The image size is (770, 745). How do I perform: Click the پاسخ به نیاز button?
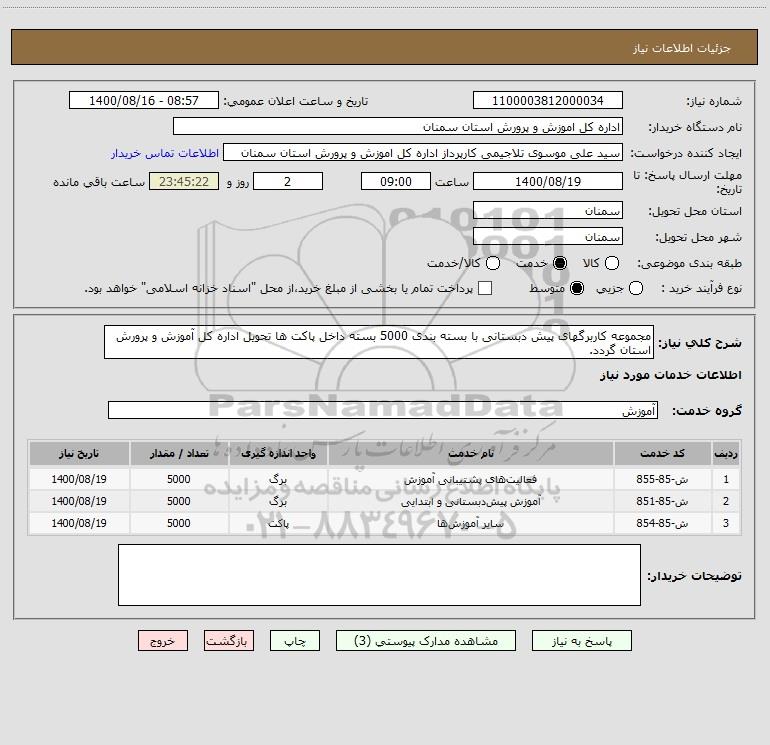(581, 641)
